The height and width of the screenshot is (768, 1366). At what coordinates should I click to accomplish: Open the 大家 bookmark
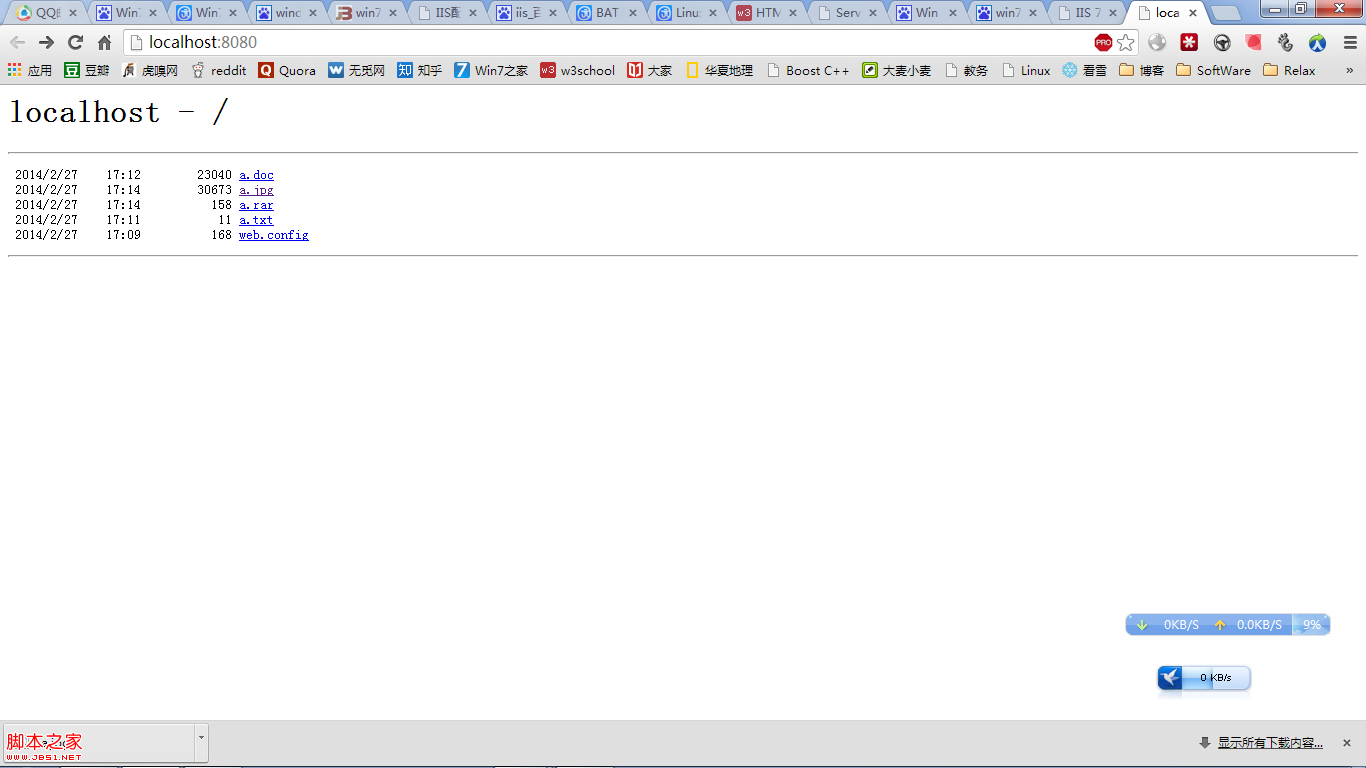click(x=650, y=70)
